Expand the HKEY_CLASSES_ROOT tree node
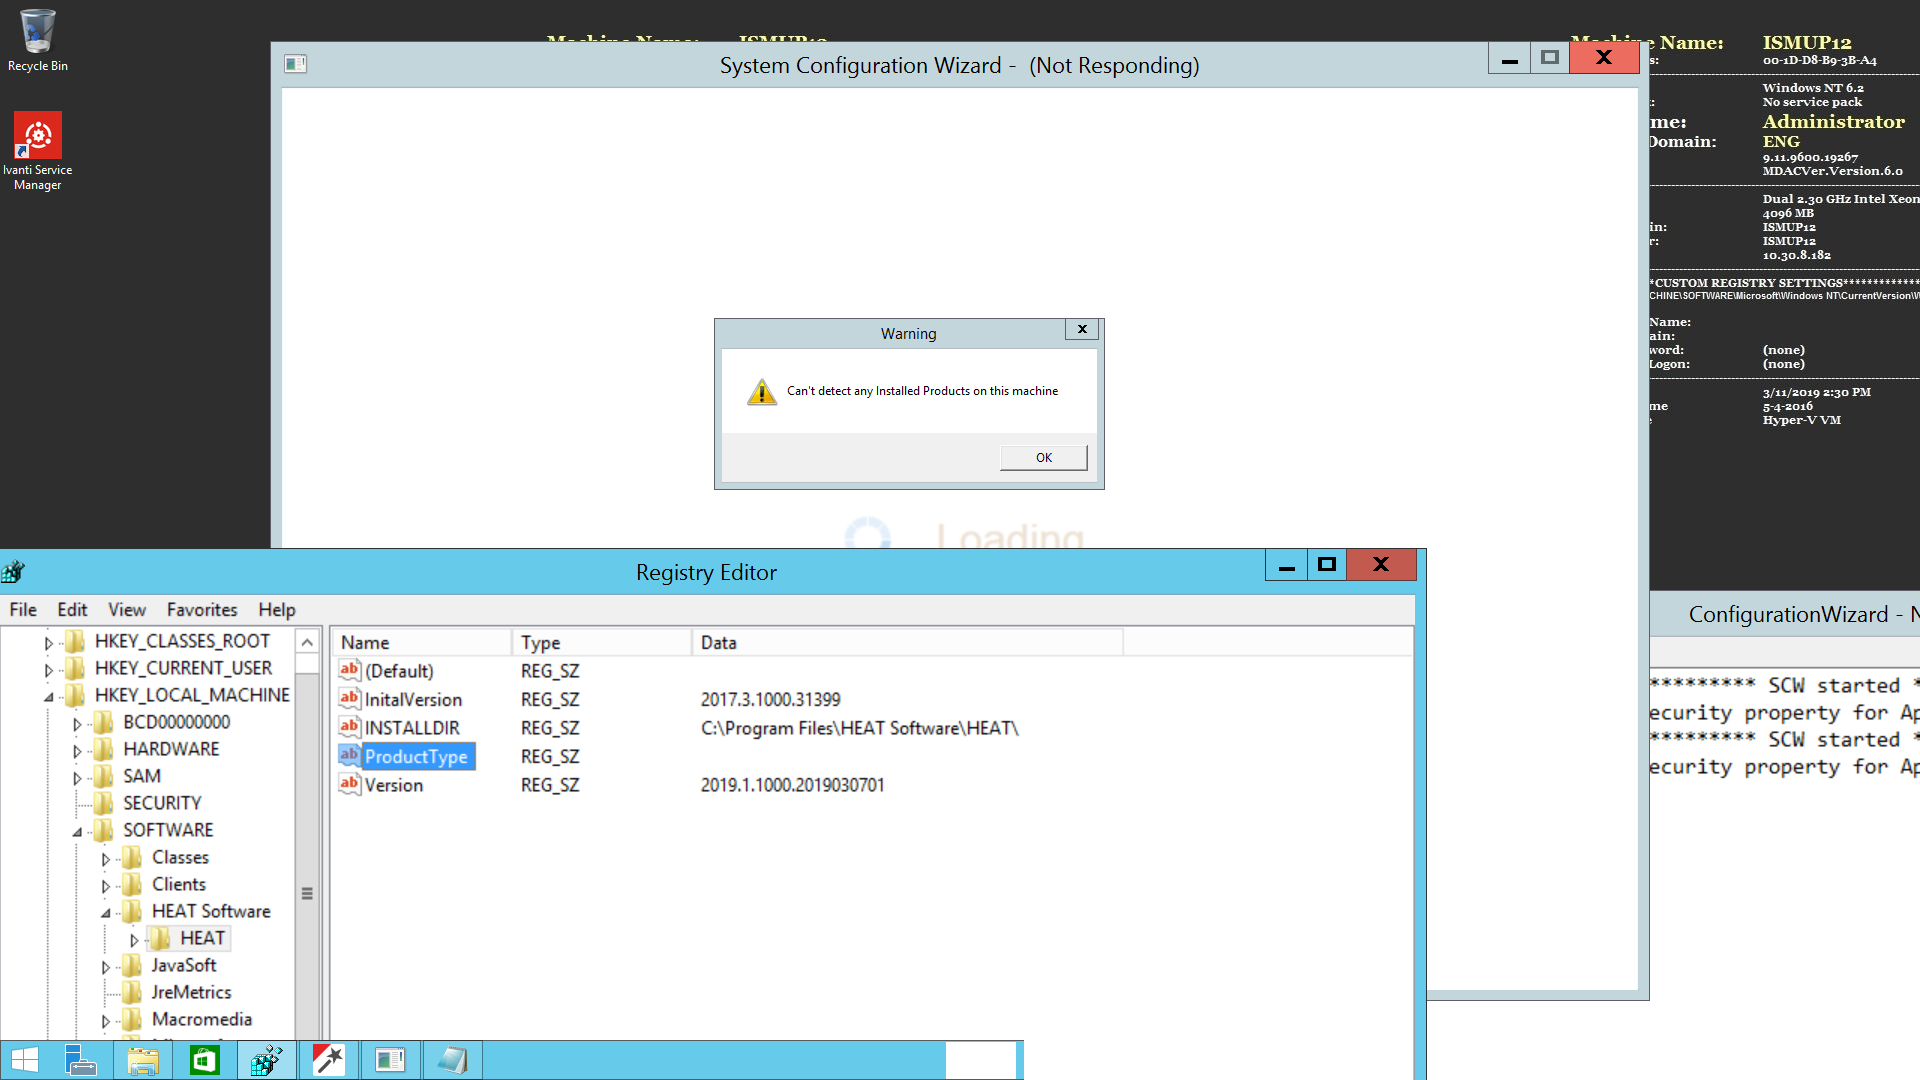 point(48,643)
